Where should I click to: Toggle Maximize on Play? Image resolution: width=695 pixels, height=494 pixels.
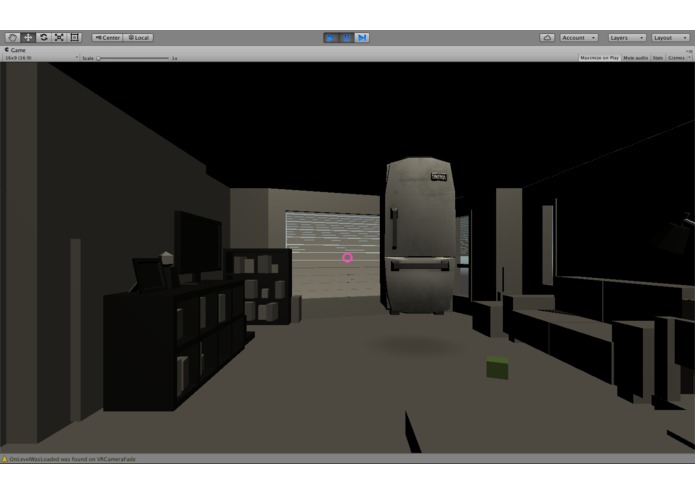[599, 58]
